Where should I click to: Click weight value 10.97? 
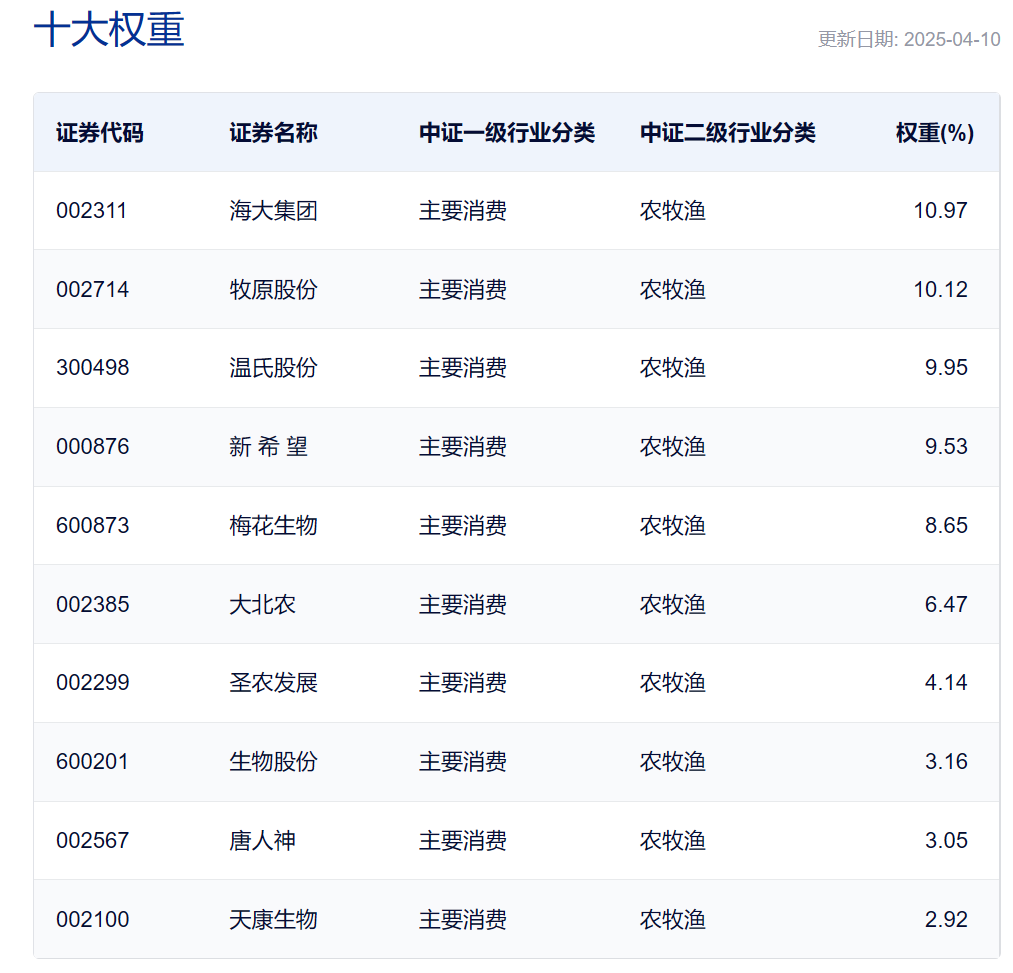click(x=941, y=211)
